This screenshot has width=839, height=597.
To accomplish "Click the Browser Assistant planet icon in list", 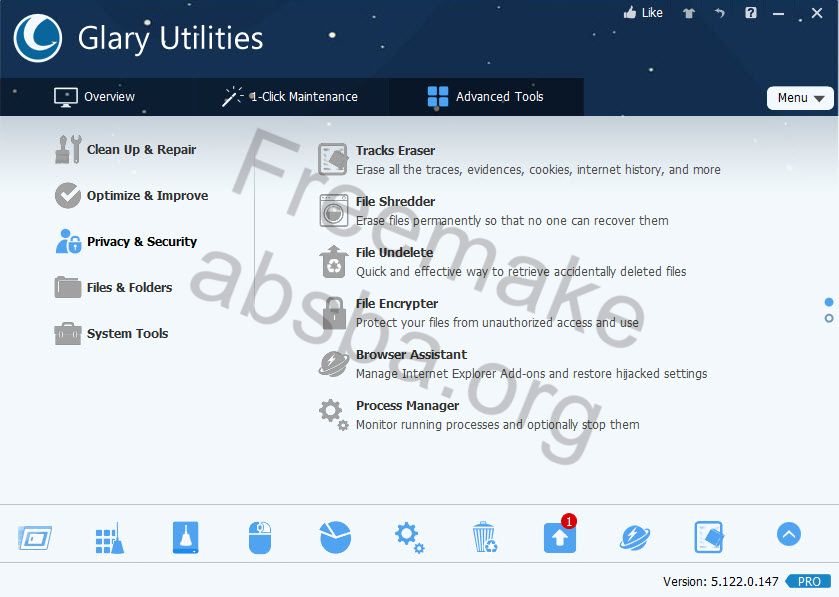I will click(334, 364).
